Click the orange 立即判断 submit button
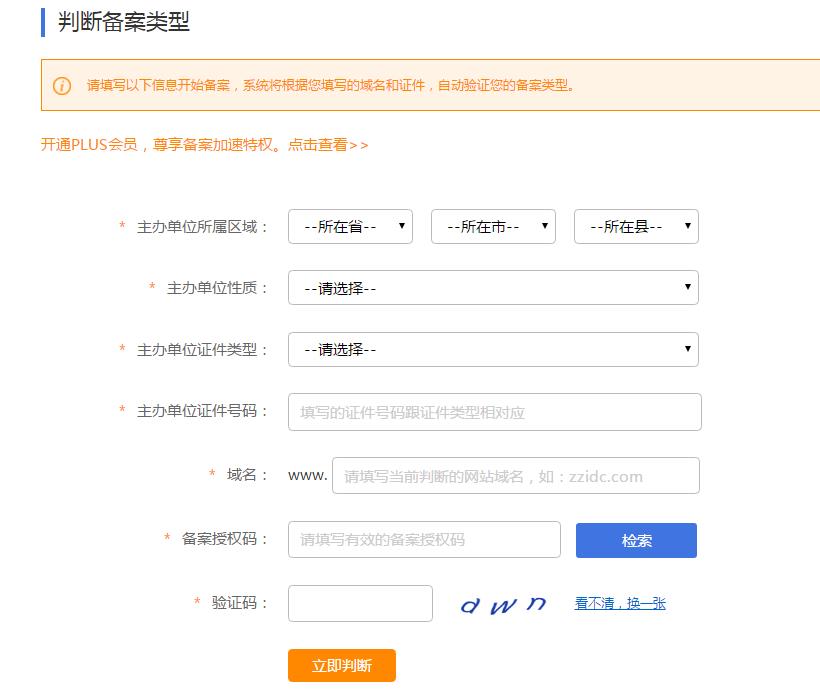Screen dimensions: 820x700 click(x=341, y=665)
